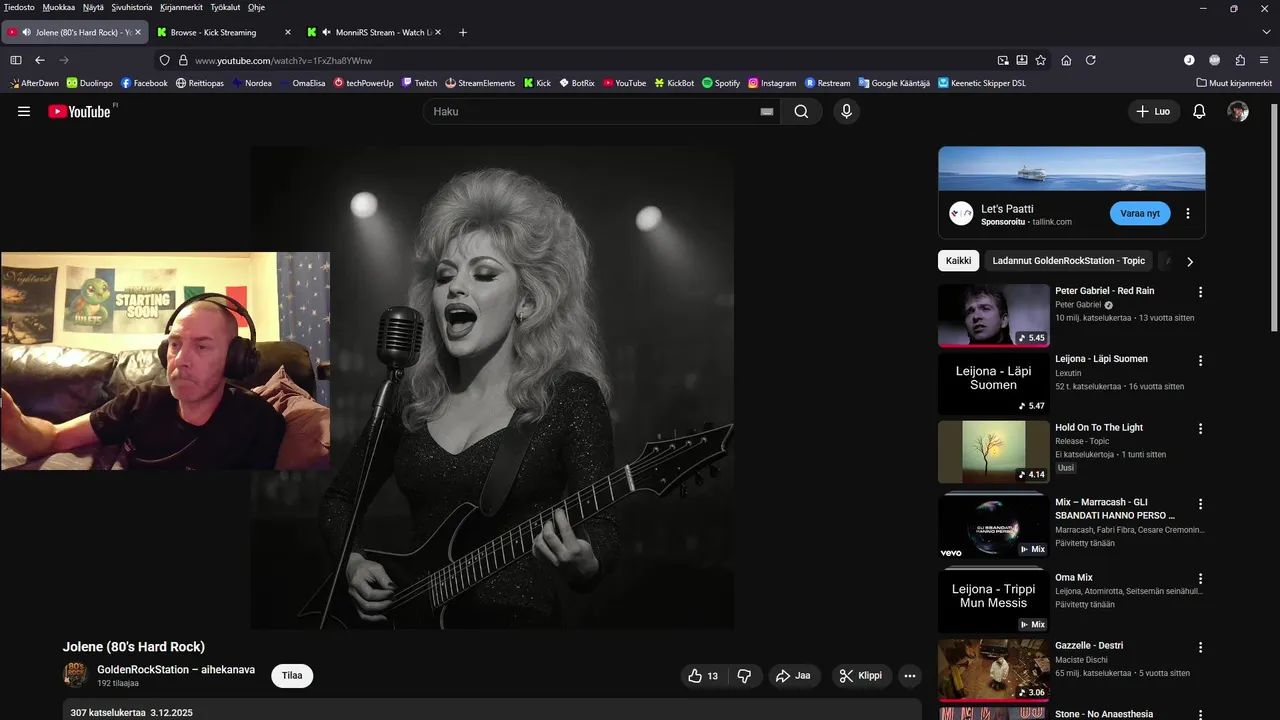Select the Kaikki filter chip
The height and width of the screenshot is (720, 1280).
click(x=958, y=261)
